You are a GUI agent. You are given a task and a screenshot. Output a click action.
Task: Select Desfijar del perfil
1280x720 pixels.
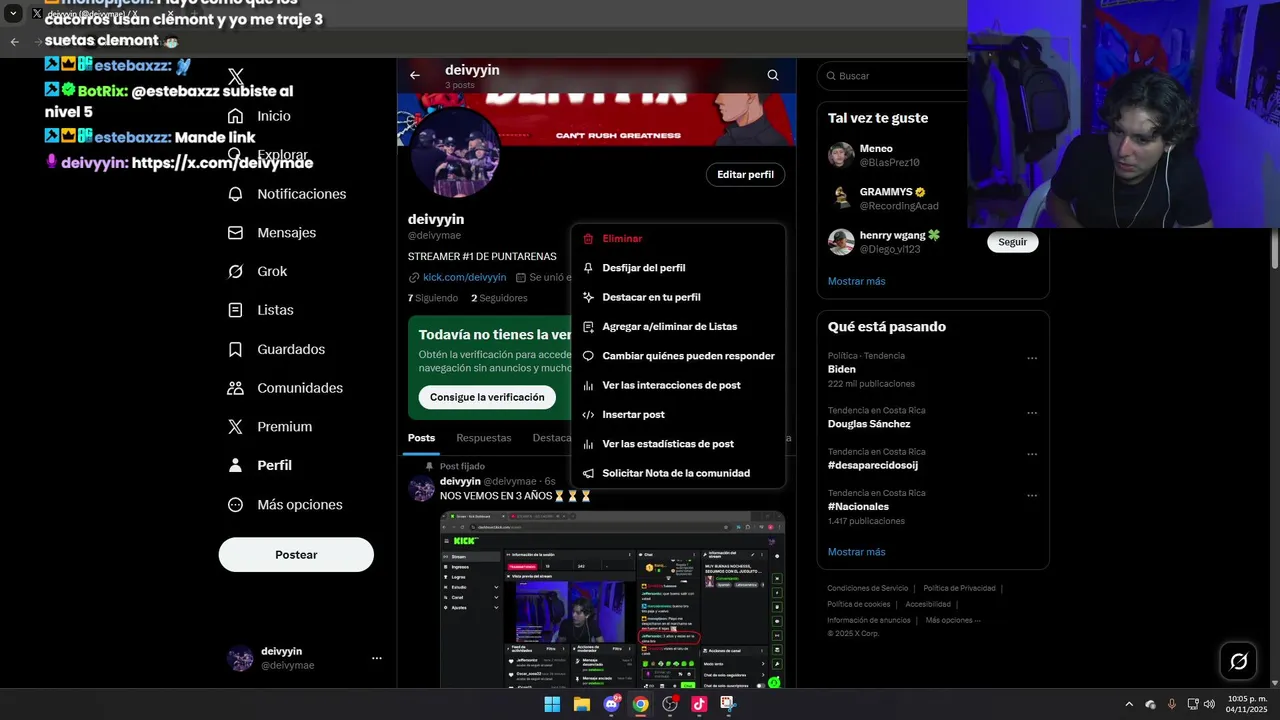pos(678,268)
